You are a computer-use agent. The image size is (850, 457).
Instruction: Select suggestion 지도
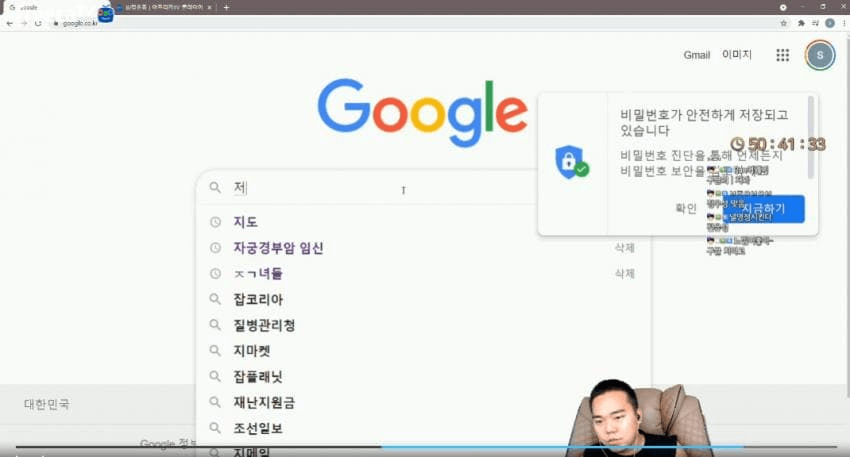click(246, 222)
